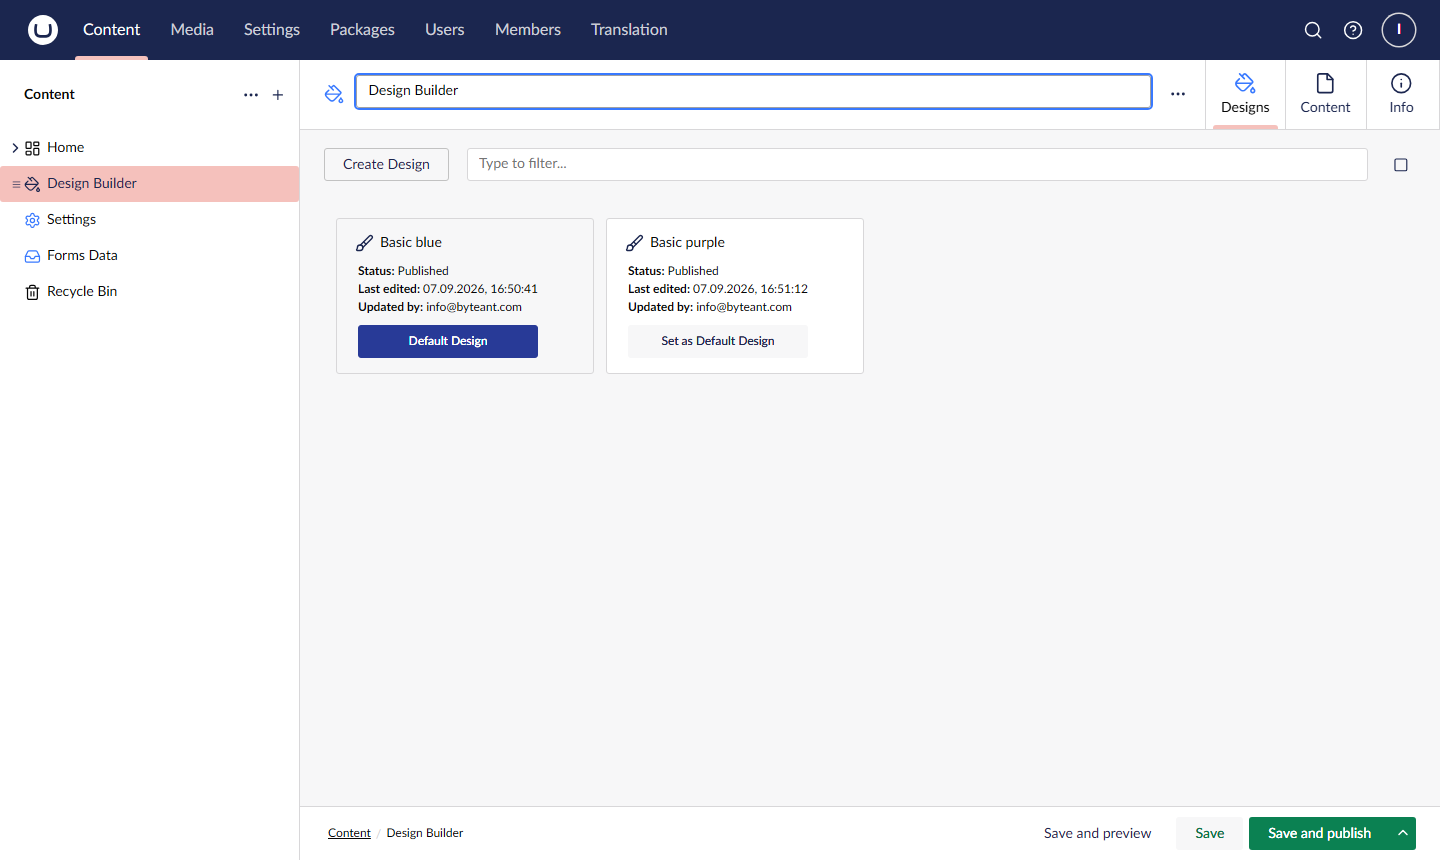1440x860 pixels.
Task: Click the paint bucket icon beside name field
Action: click(x=334, y=93)
